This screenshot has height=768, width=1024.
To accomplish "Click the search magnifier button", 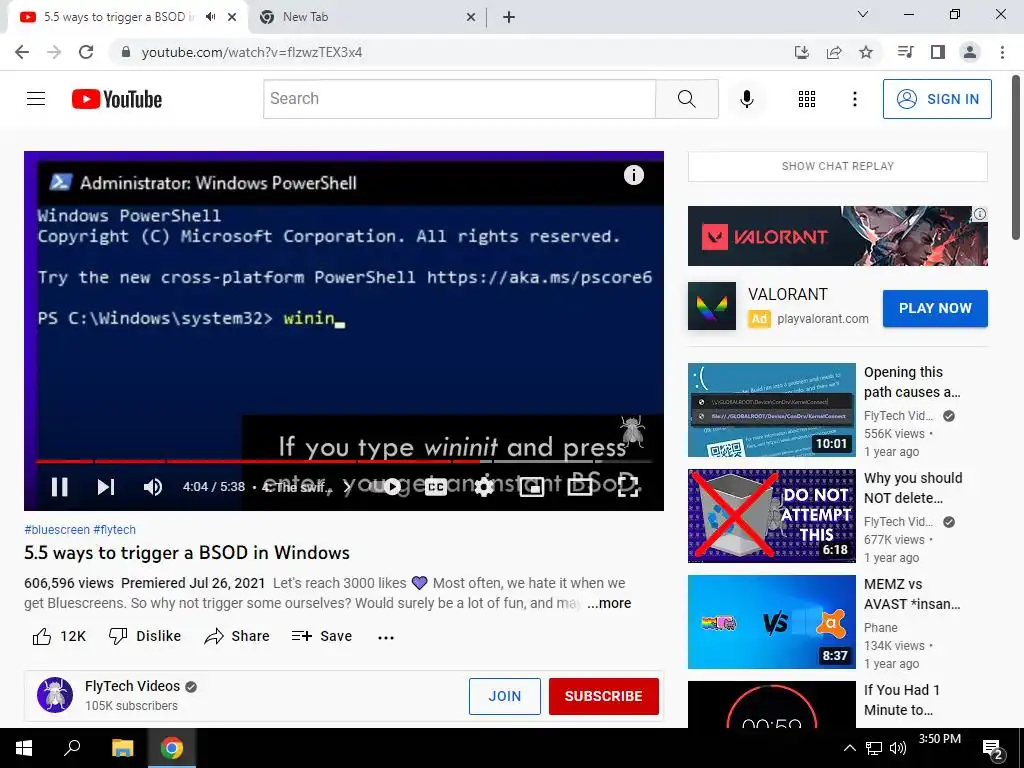I will (686, 99).
